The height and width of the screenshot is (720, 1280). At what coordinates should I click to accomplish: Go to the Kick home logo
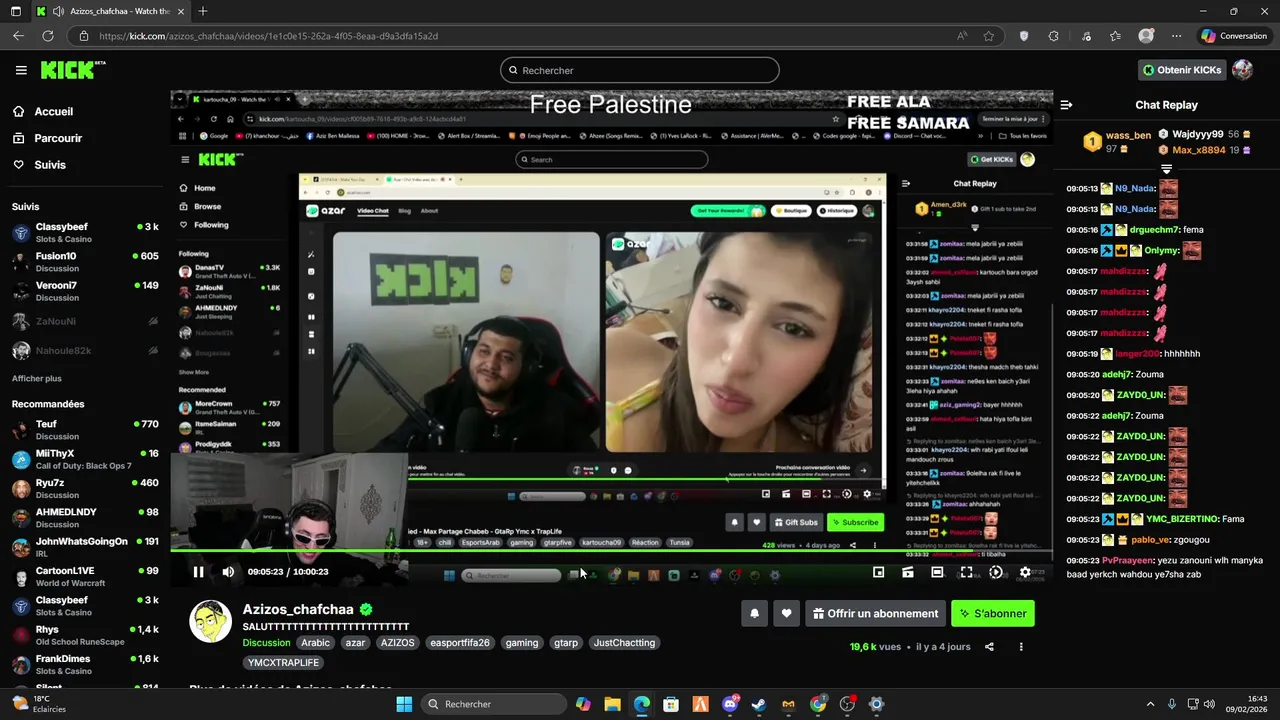click(72, 70)
